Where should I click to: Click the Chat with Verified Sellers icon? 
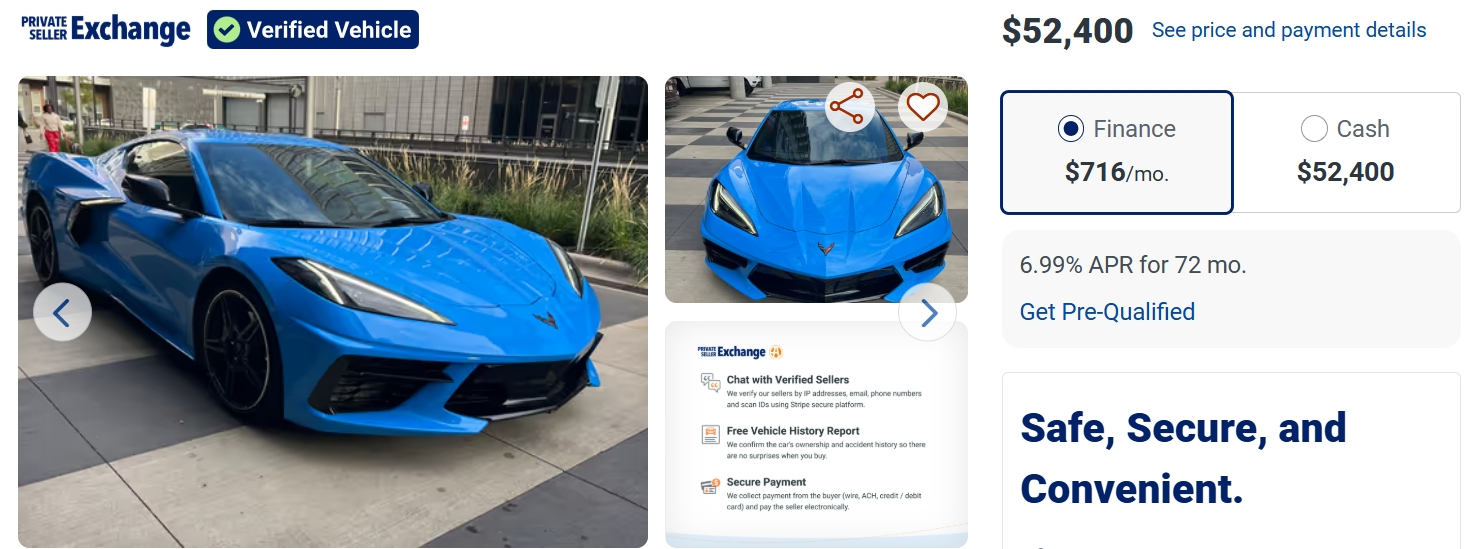[710, 382]
